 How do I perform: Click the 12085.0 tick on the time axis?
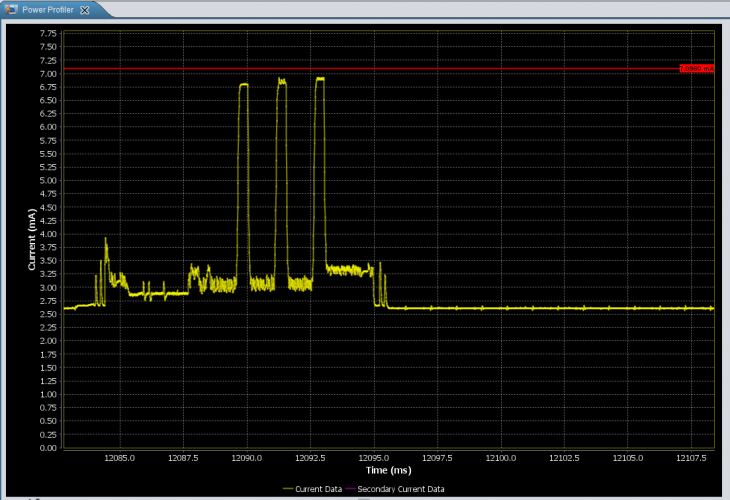click(x=120, y=458)
